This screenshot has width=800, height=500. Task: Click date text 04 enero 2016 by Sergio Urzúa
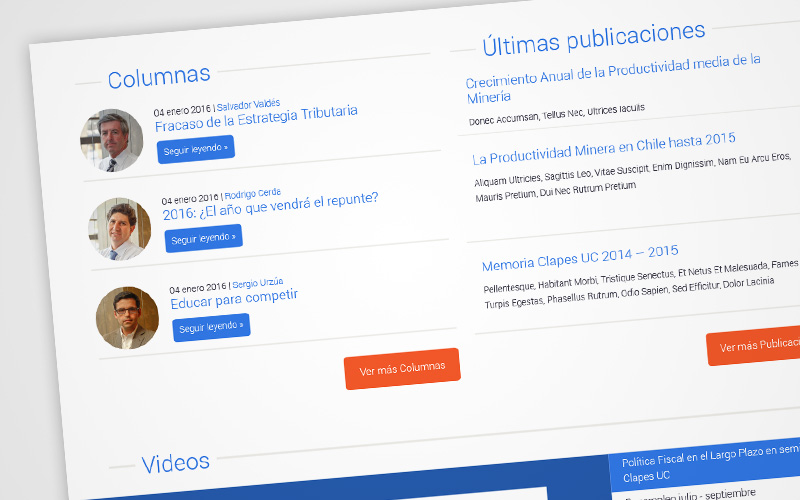198,288
